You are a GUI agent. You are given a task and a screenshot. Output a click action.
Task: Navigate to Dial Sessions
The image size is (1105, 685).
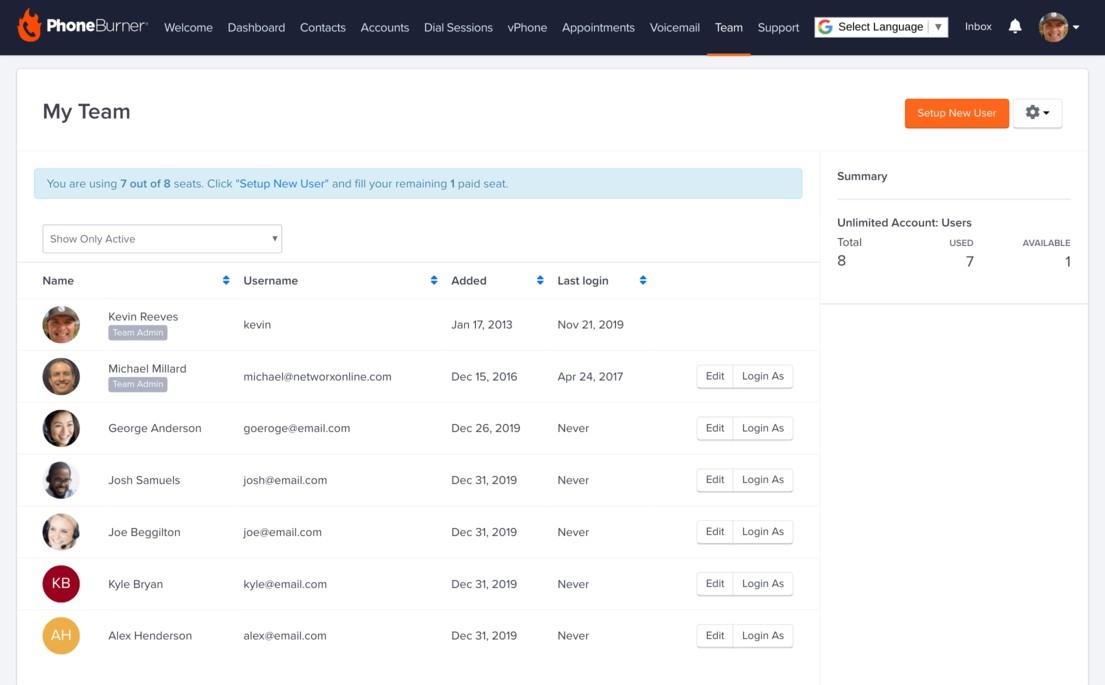458,27
